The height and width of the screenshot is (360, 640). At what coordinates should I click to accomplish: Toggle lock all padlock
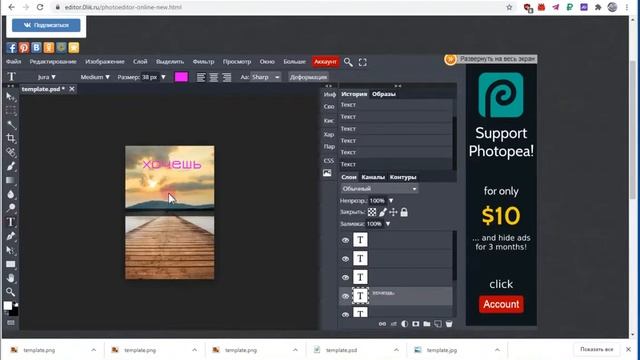coord(404,212)
